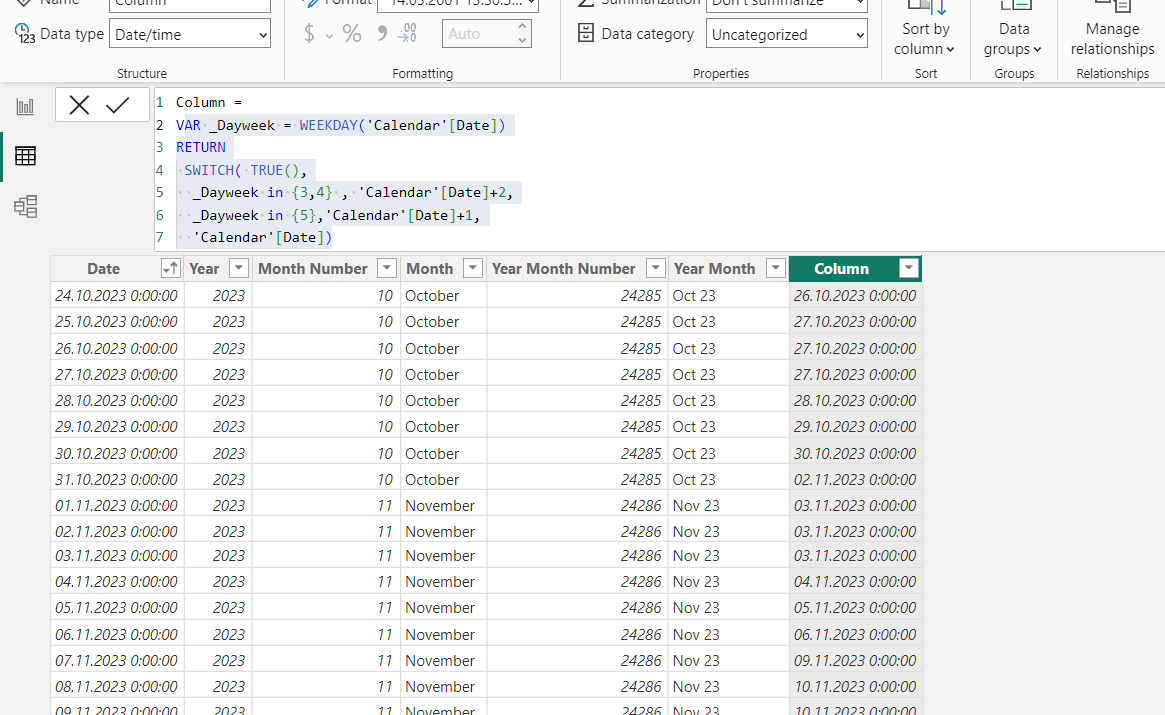Open the Year Month Number filter dropdown
Viewport: 1165px width, 715px height.
(655, 268)
